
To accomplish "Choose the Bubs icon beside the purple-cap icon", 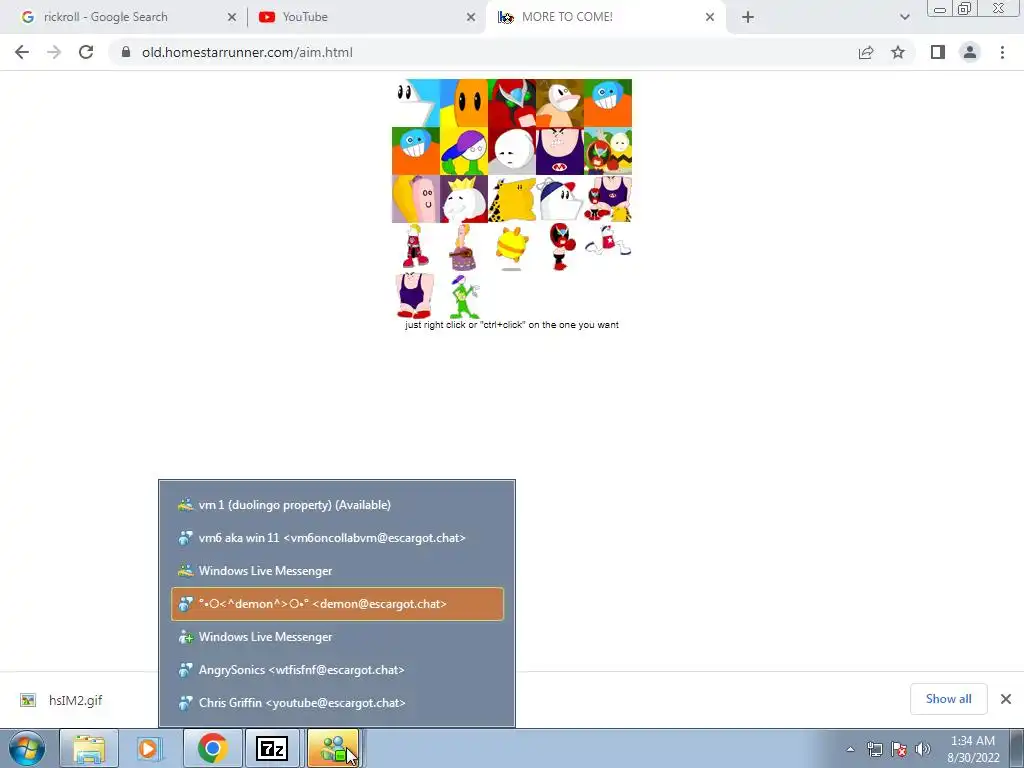I will pyautogui.click(x=416, y=152).
